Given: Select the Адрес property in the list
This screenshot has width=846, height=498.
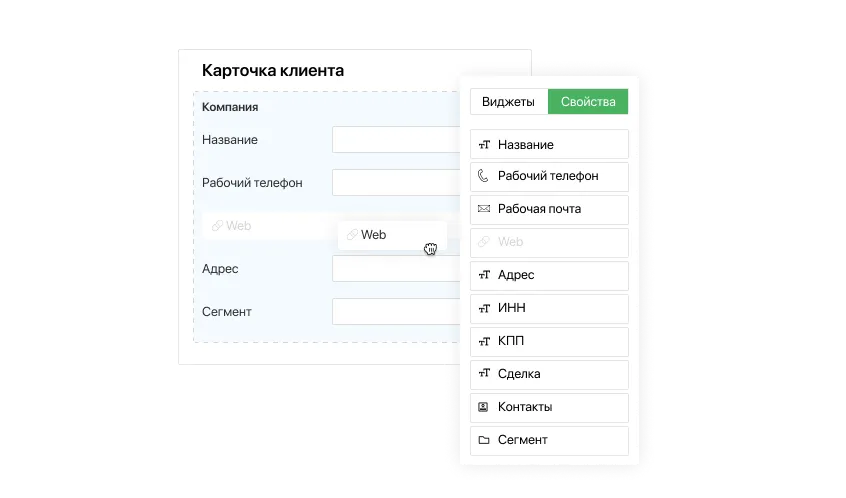Looking at the screenshot, I should click(x=549, y=276).
